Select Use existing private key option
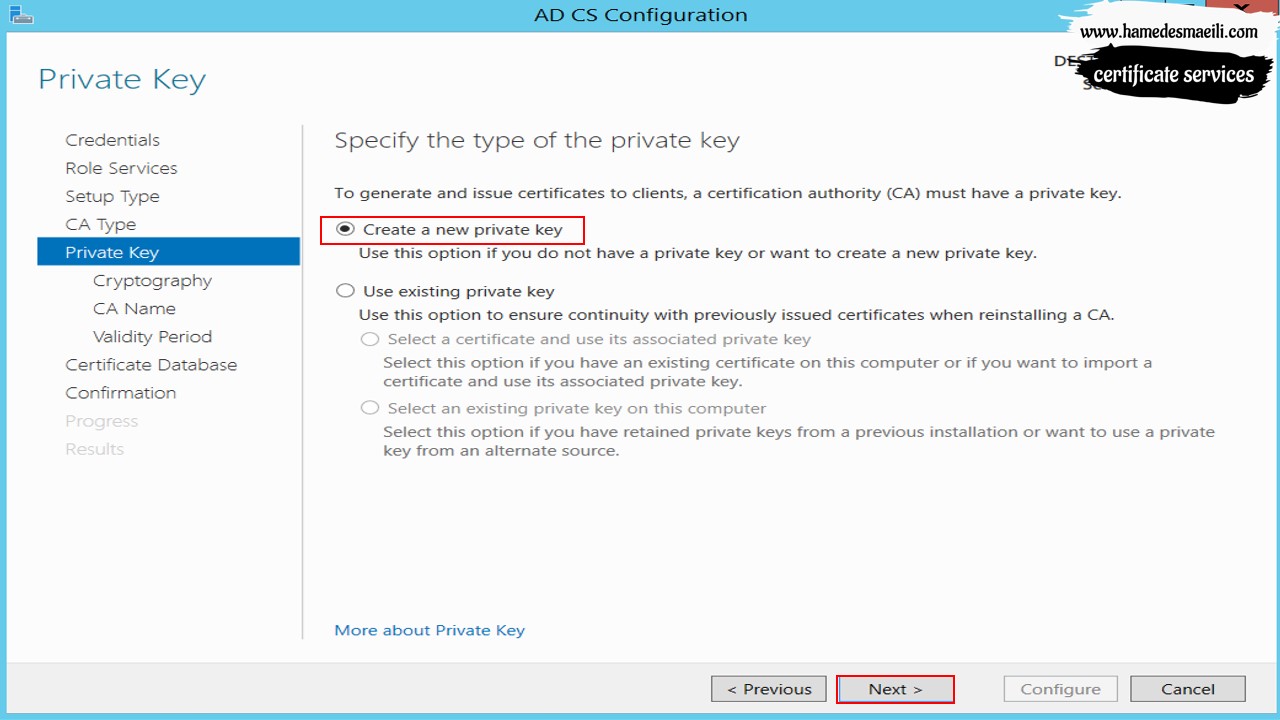 coord(345,291)
